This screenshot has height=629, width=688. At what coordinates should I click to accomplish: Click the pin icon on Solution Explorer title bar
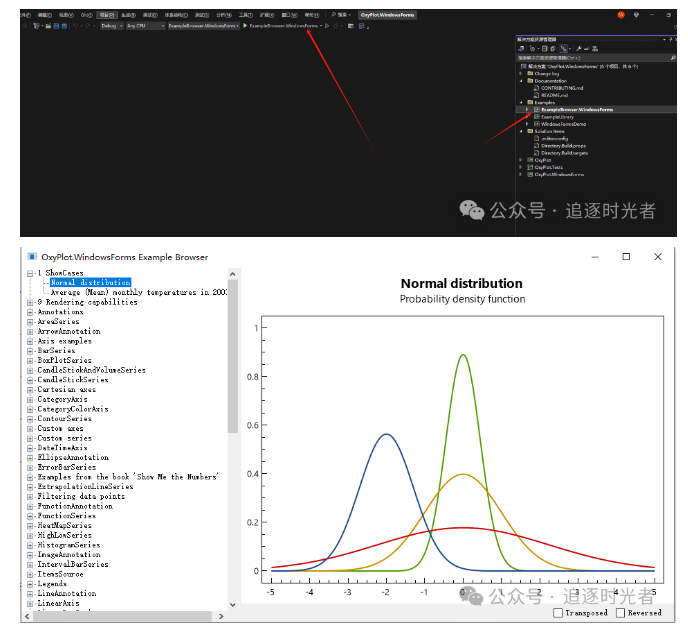[x=670, y=39]
